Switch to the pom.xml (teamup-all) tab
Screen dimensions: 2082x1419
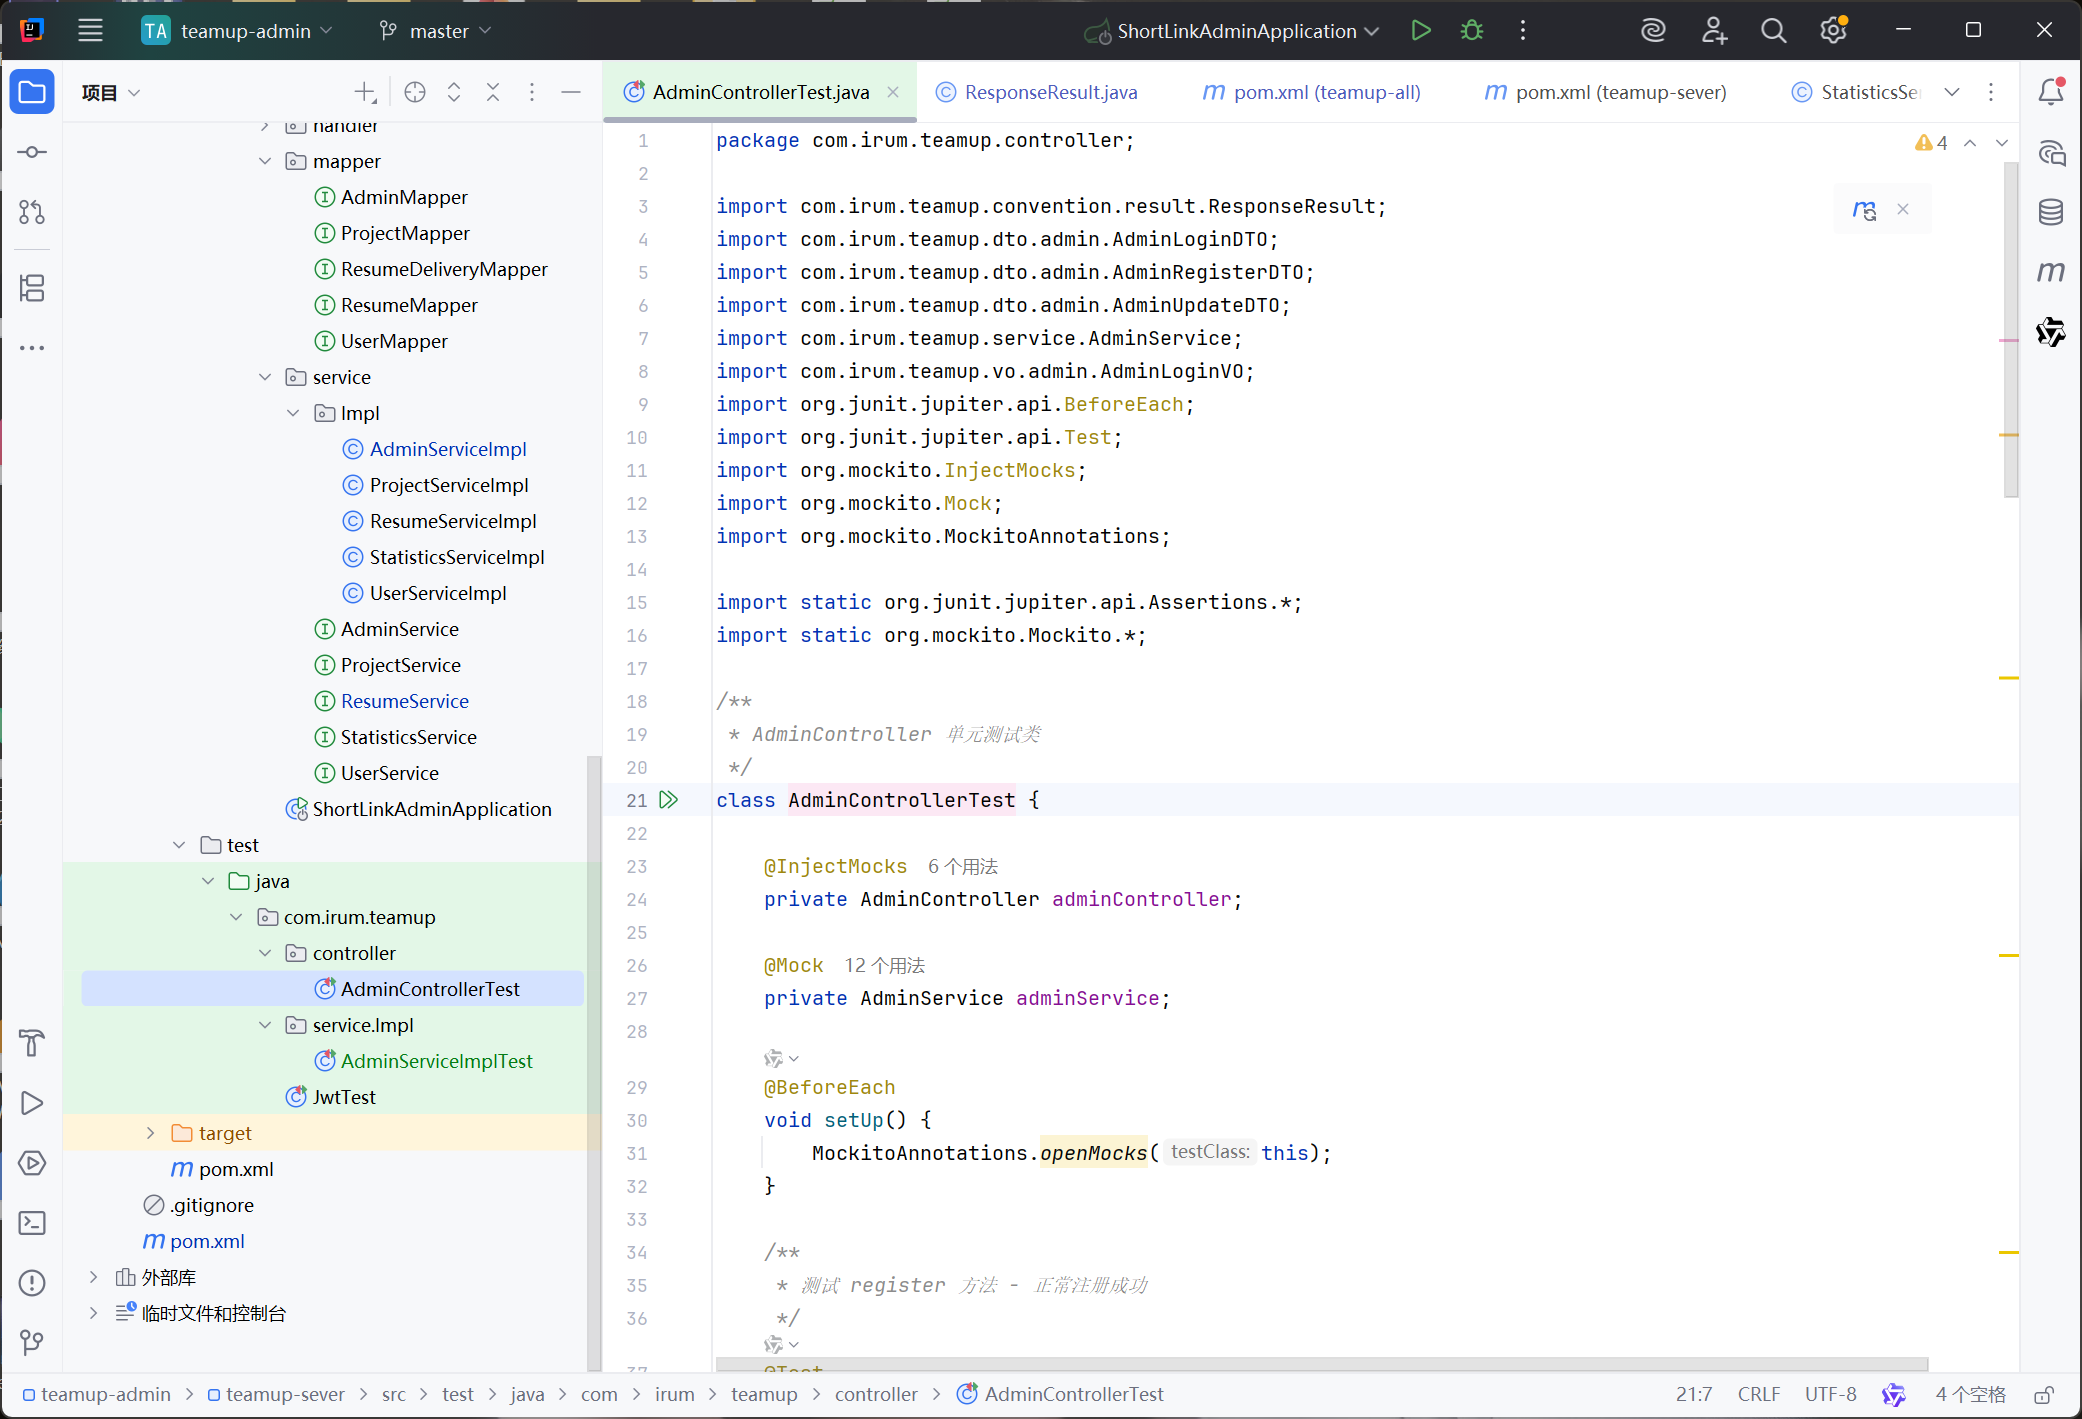(x=1326, y=92)
